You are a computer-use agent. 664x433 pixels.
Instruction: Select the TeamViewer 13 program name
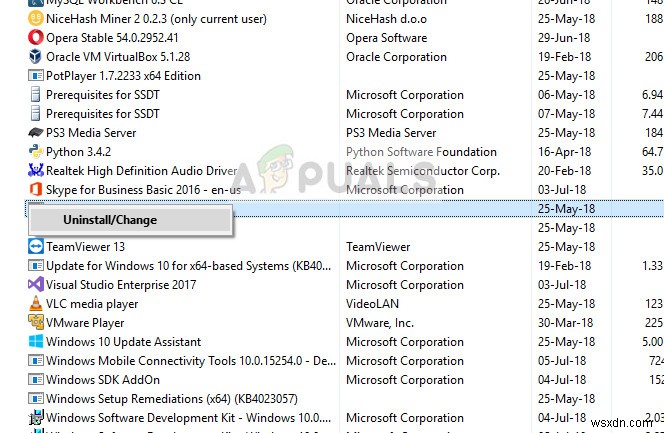[86, 247]
